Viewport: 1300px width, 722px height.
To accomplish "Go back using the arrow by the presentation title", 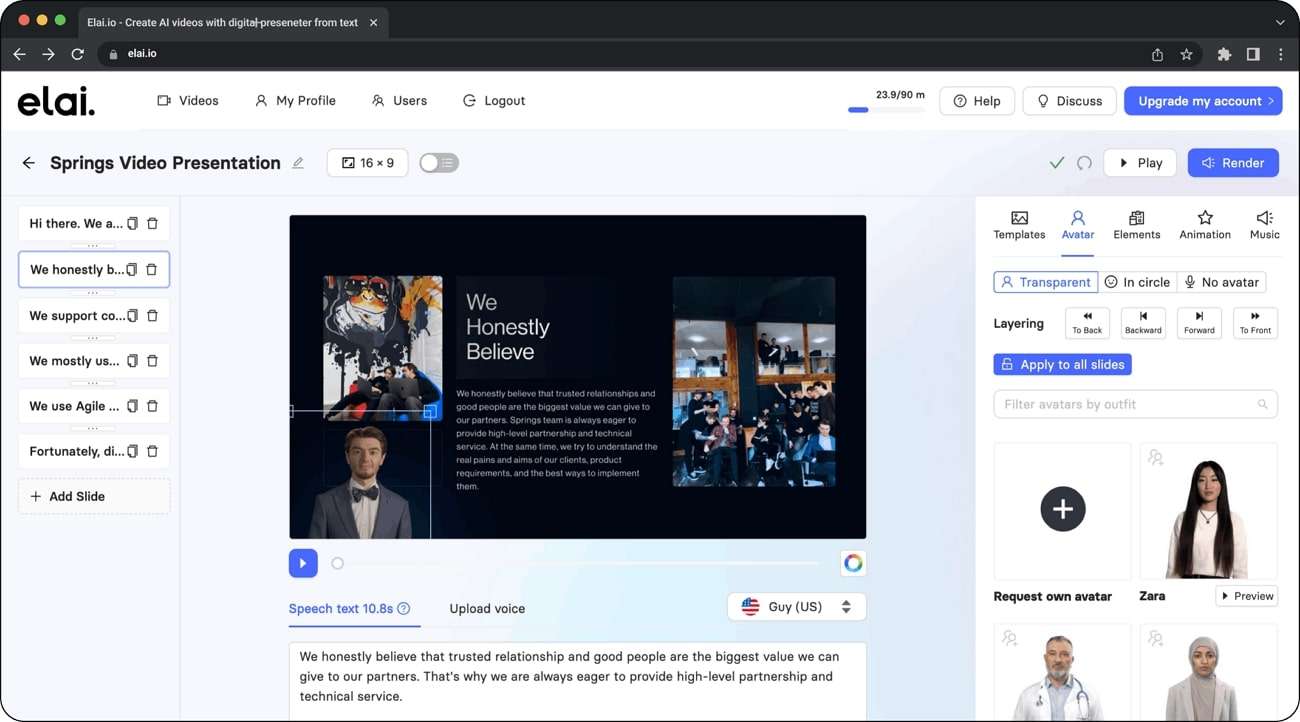I will click(29, 163).
